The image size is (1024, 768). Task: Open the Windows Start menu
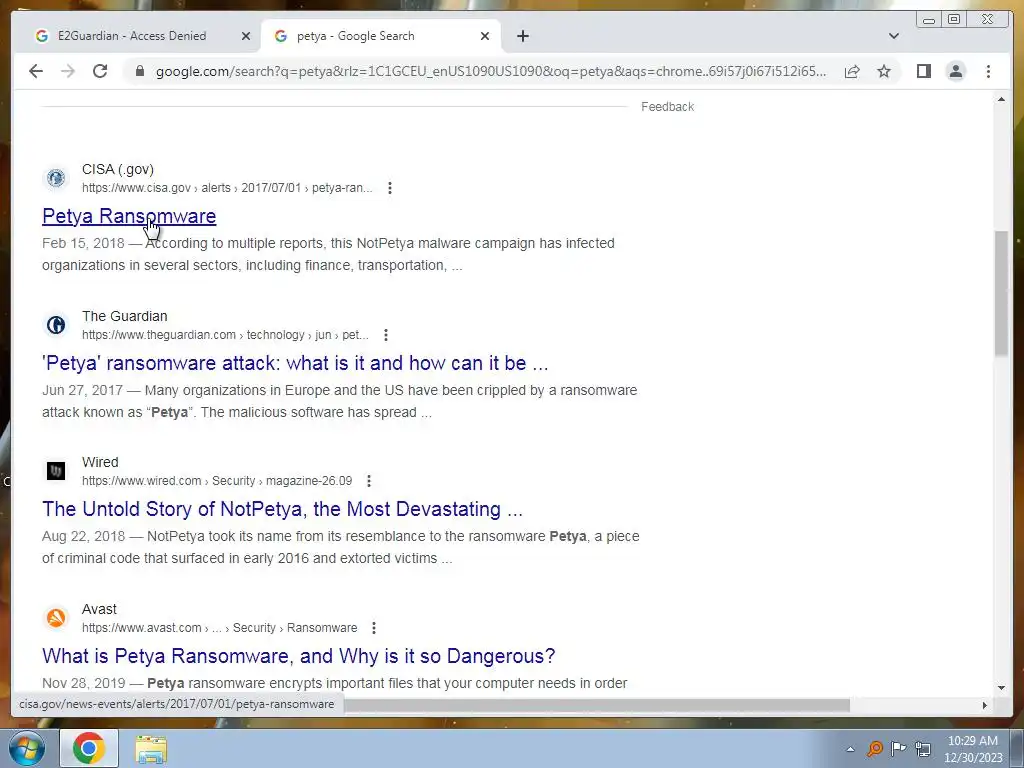coord(27,748)
